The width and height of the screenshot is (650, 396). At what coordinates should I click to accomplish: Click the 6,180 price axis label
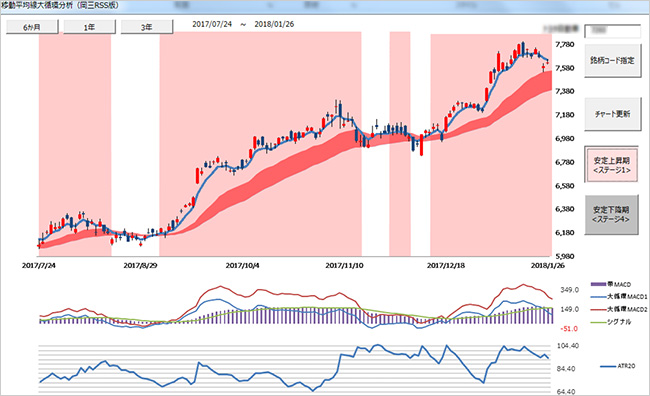[565, 233]
